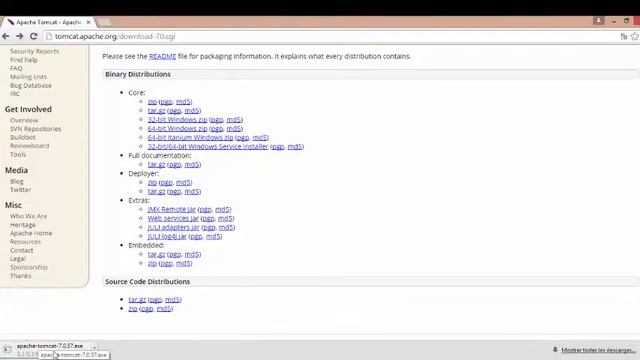This screenshot has height=360, width=640.
Task: Open Who We Are sidebar link
Action: point(29,216)
